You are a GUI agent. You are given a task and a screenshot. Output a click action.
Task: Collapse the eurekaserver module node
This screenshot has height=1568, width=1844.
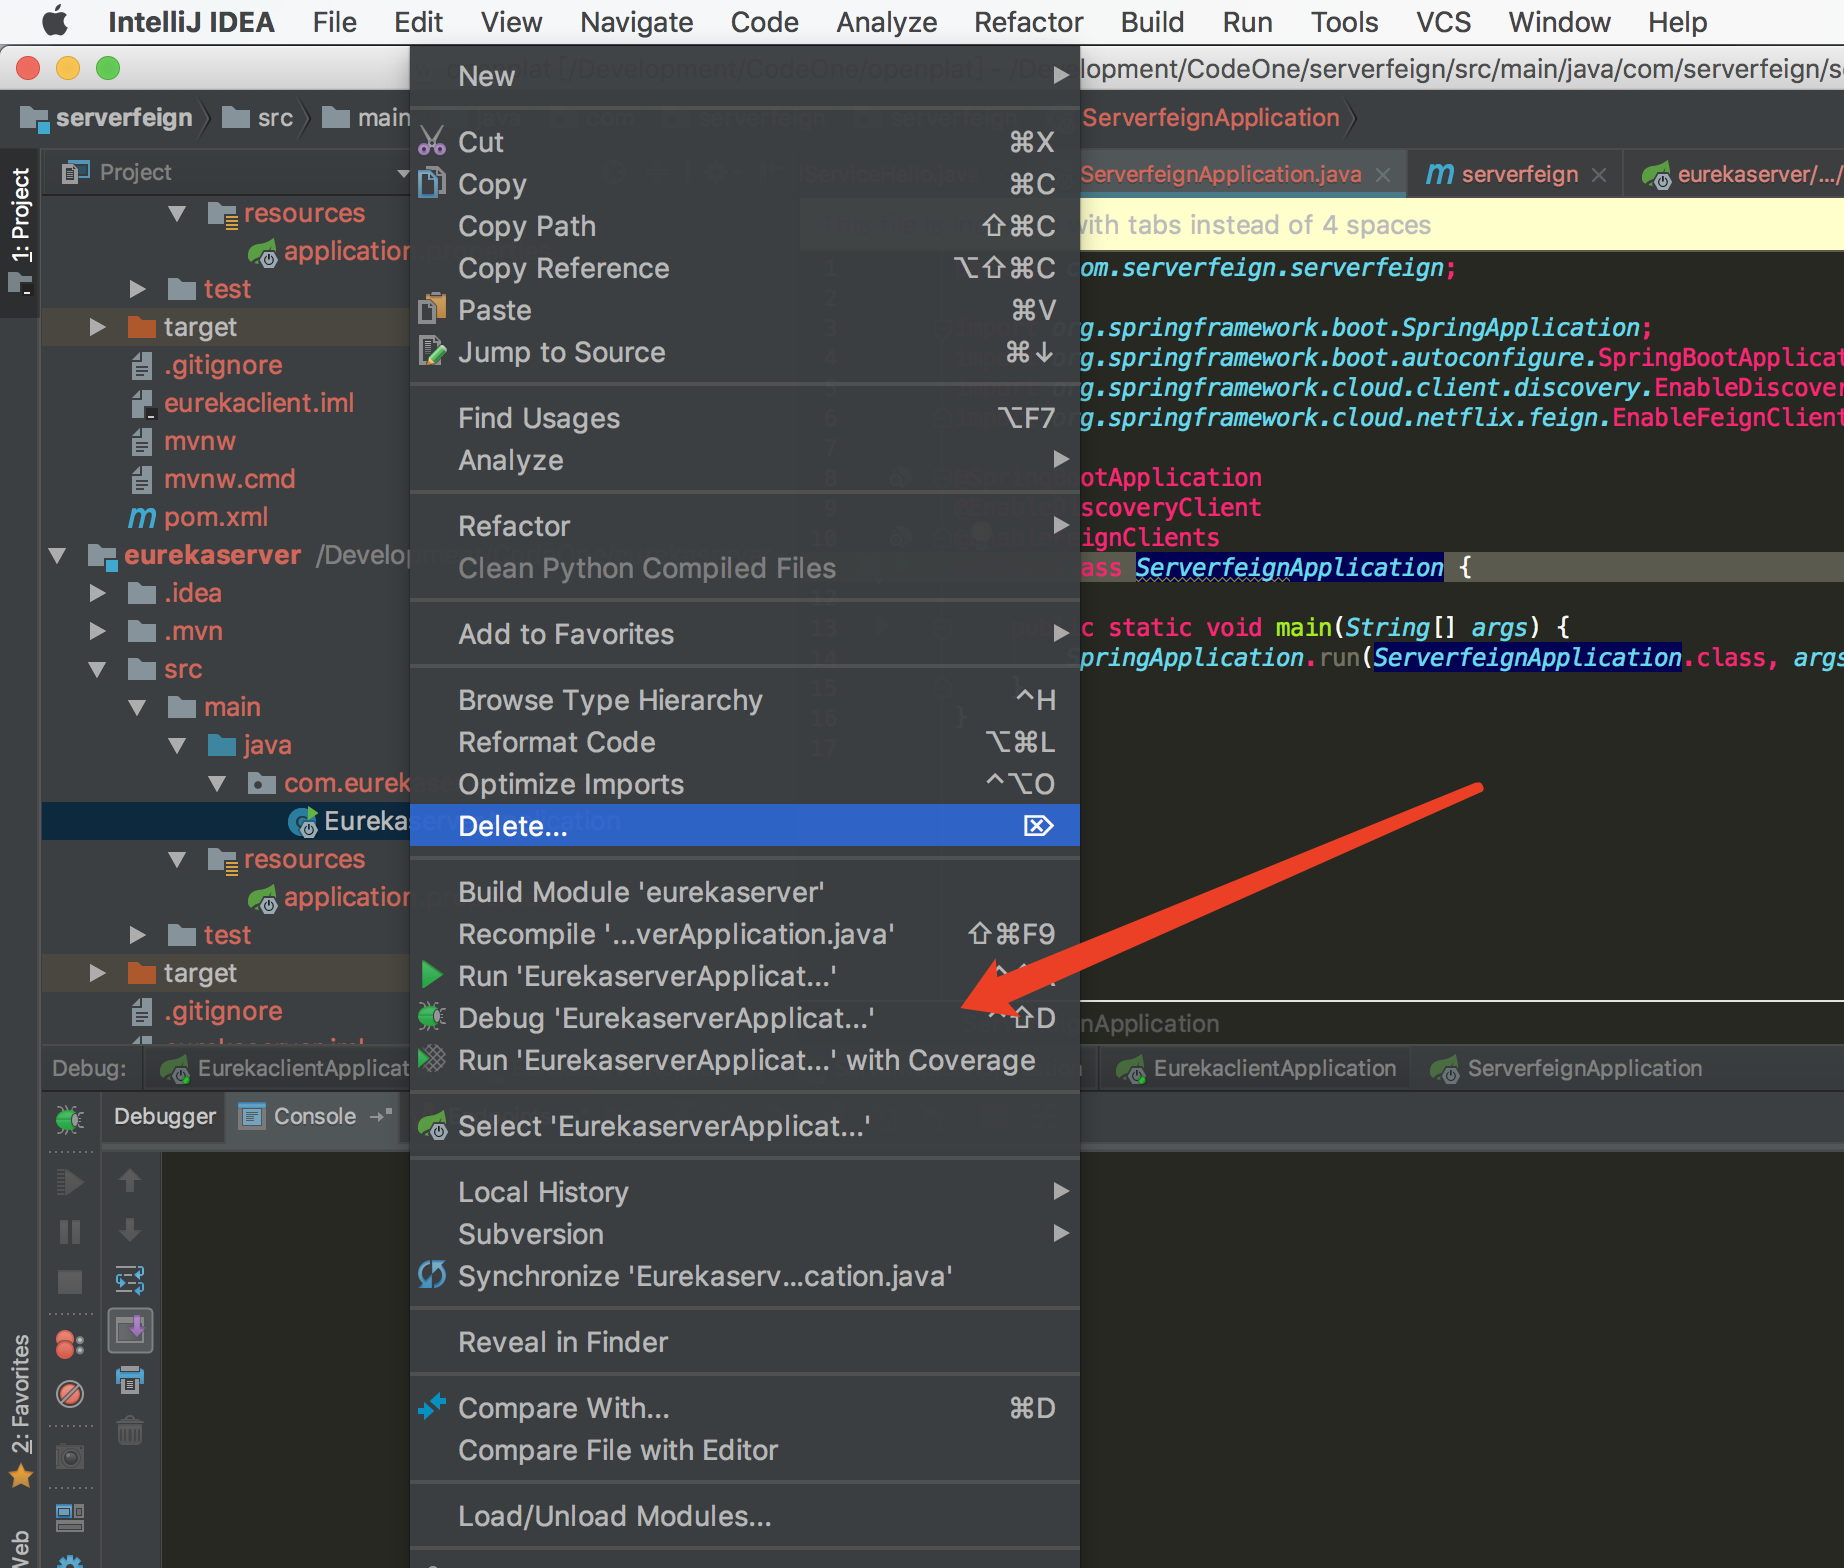[58, 555]
